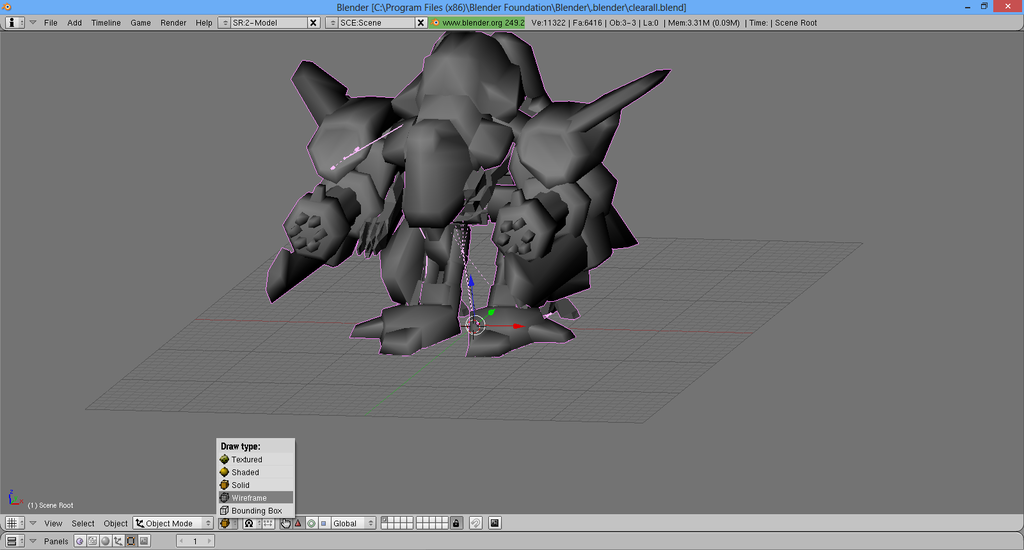Delete screen with X beside SR:2-Model
This screenshot has height=550, width=1024.
[313, 23]
